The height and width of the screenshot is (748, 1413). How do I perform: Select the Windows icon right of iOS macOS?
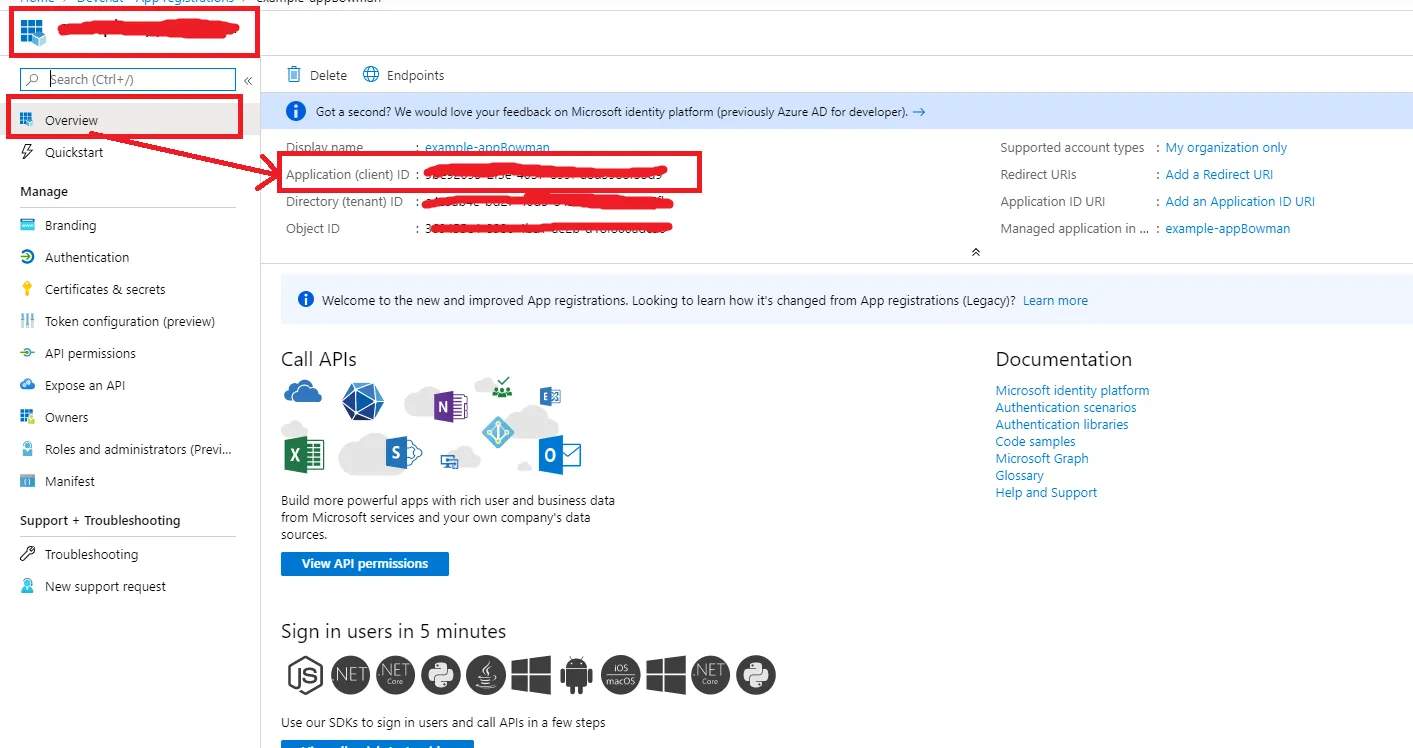click(x=666, y=676)
